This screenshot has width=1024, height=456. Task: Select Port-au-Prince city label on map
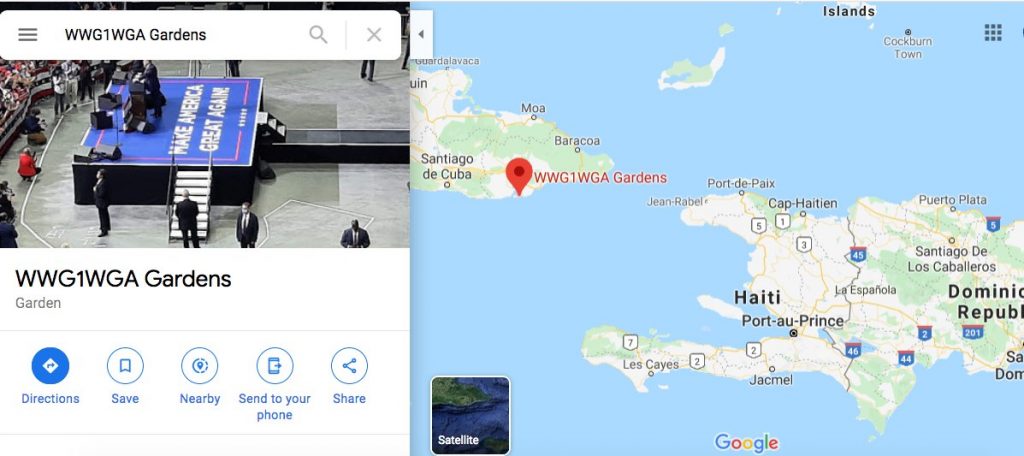[793, 321]
